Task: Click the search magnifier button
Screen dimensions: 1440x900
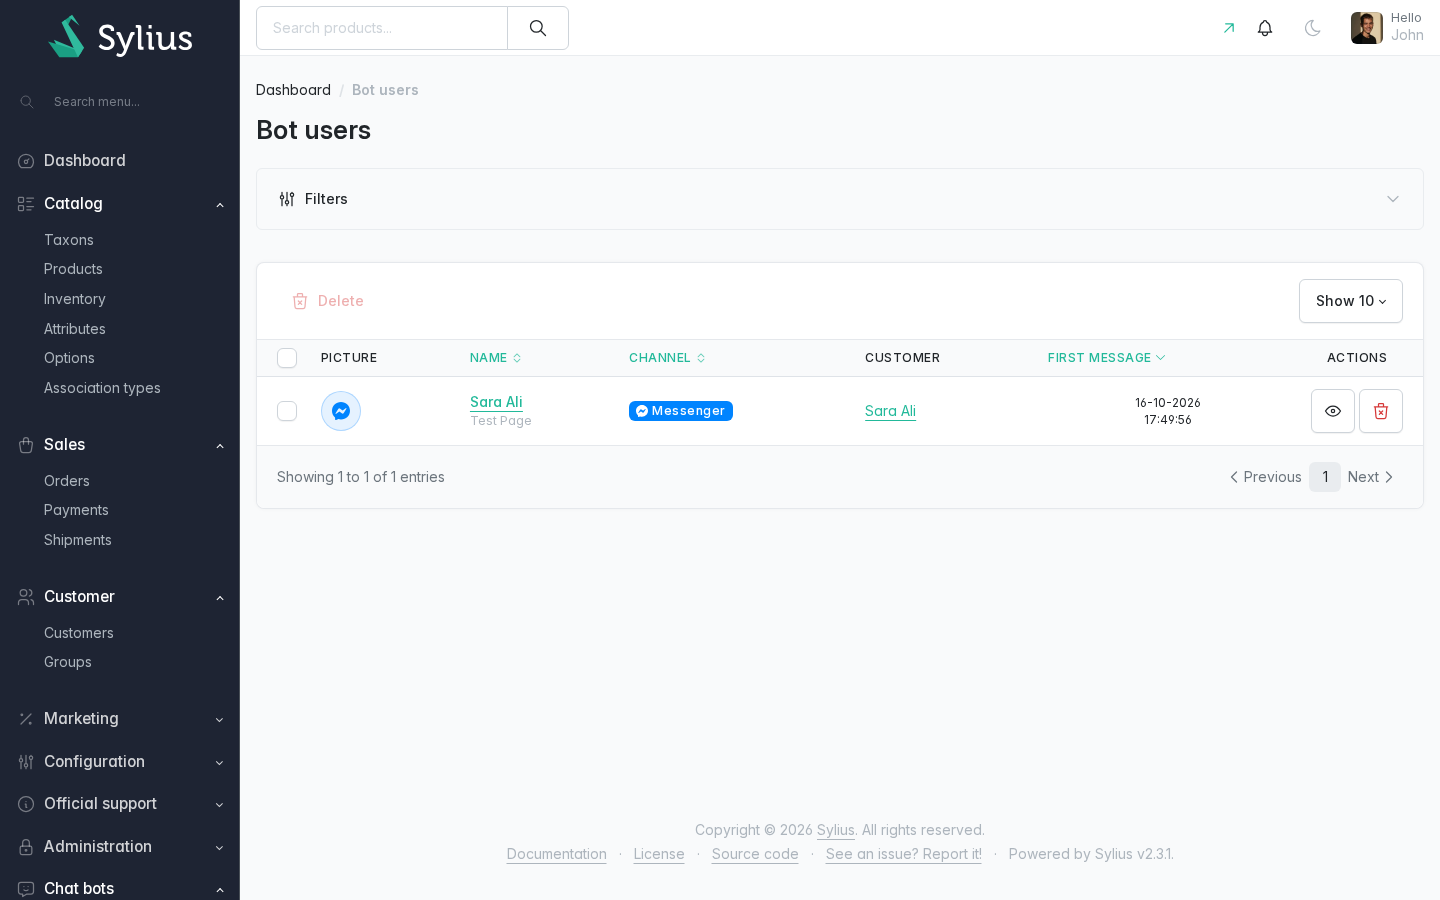Action: click(x=538, y=28)
